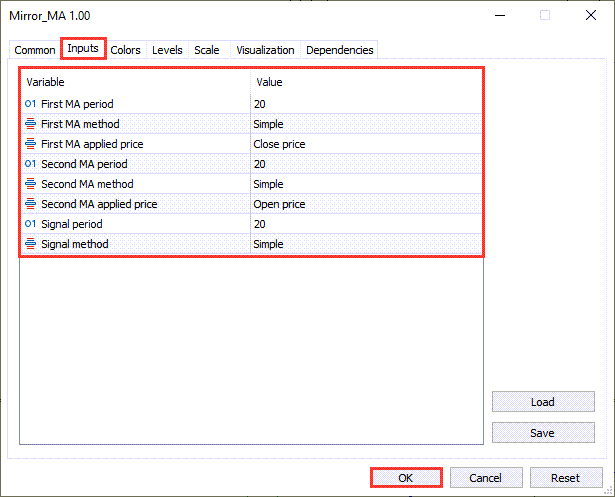Click the icon beside First MA applied price
Image resolution: width=615 pixels, height=497 pixels.
coord(30,144)
